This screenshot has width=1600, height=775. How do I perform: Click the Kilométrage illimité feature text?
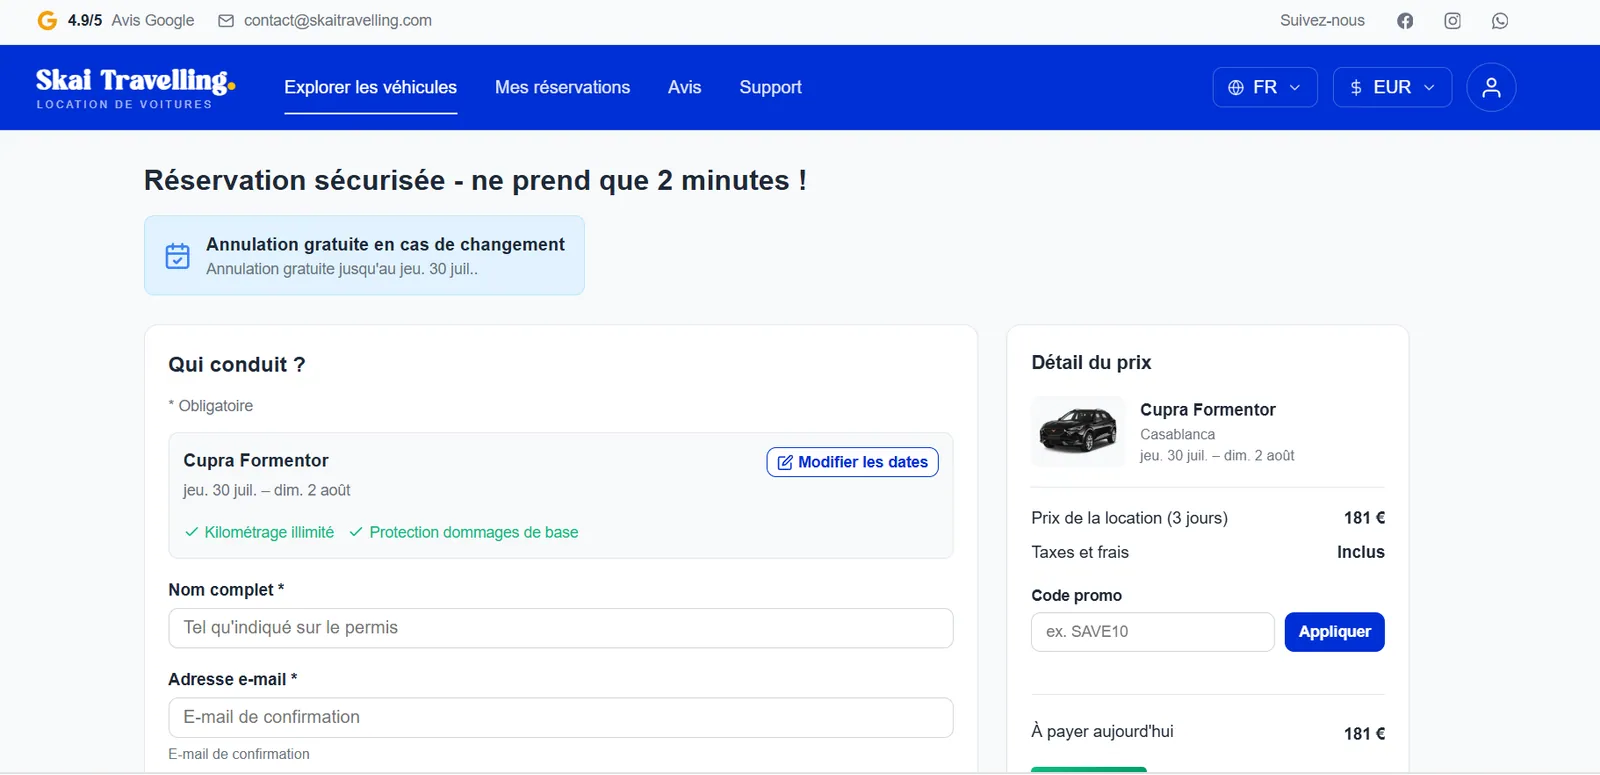[269, 532]
